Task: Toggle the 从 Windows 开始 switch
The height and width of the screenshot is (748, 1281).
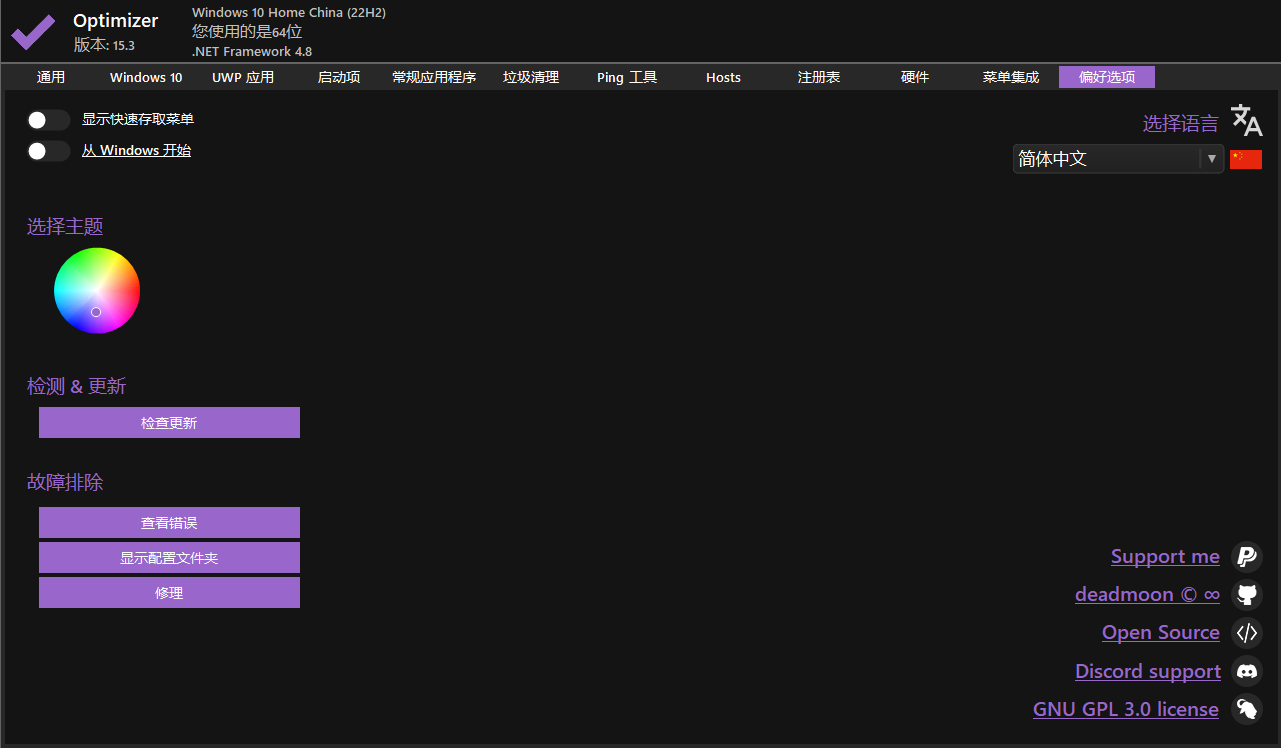Action: pyautogui.click(x=48, y=151)
